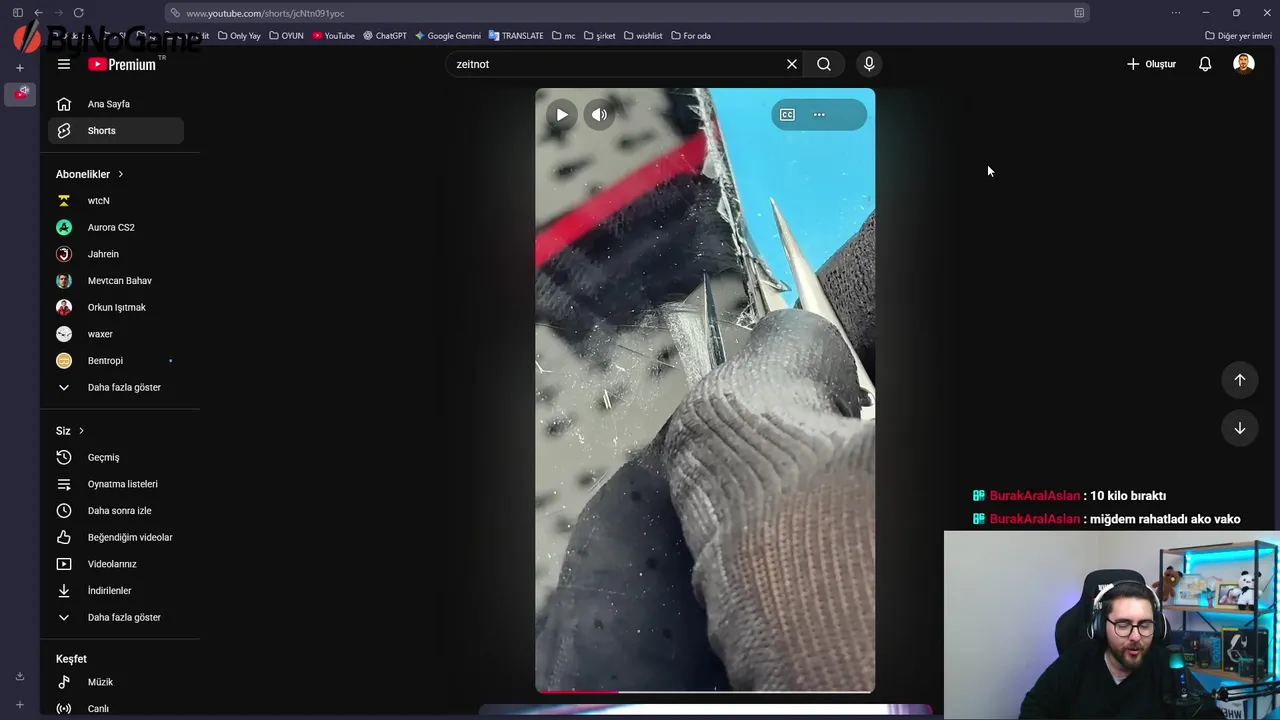
Task: Open the OYUN bookmark folder
Action: 287,36
